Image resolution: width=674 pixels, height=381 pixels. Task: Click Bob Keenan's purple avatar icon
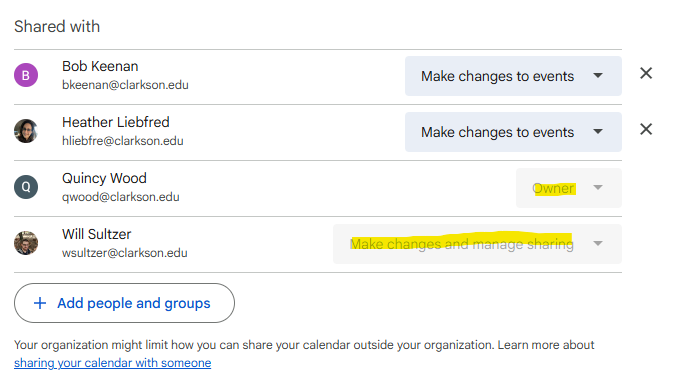(x=26, y=75)
